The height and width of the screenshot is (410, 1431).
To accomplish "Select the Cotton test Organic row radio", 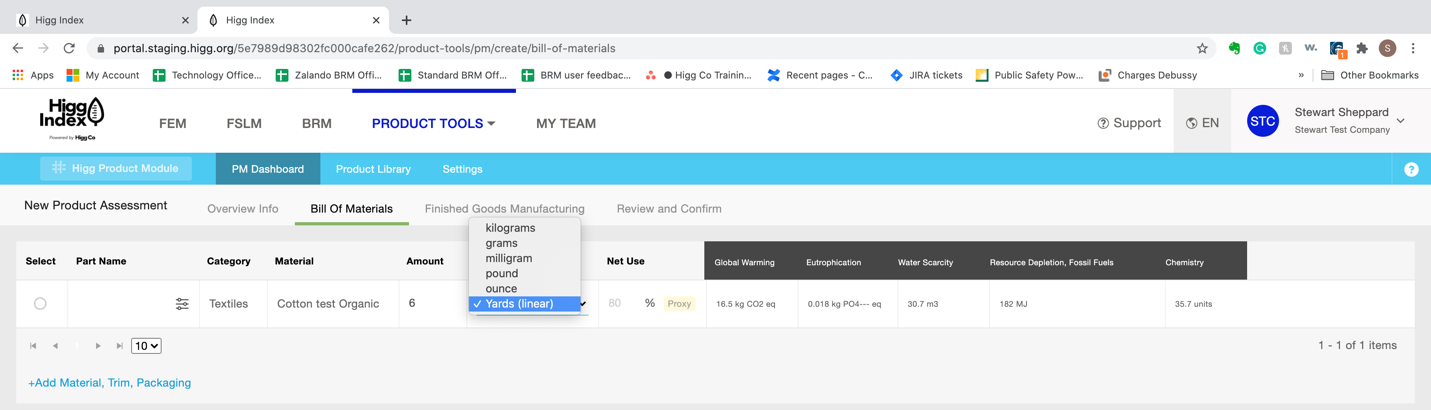I will tap(40, 303).
